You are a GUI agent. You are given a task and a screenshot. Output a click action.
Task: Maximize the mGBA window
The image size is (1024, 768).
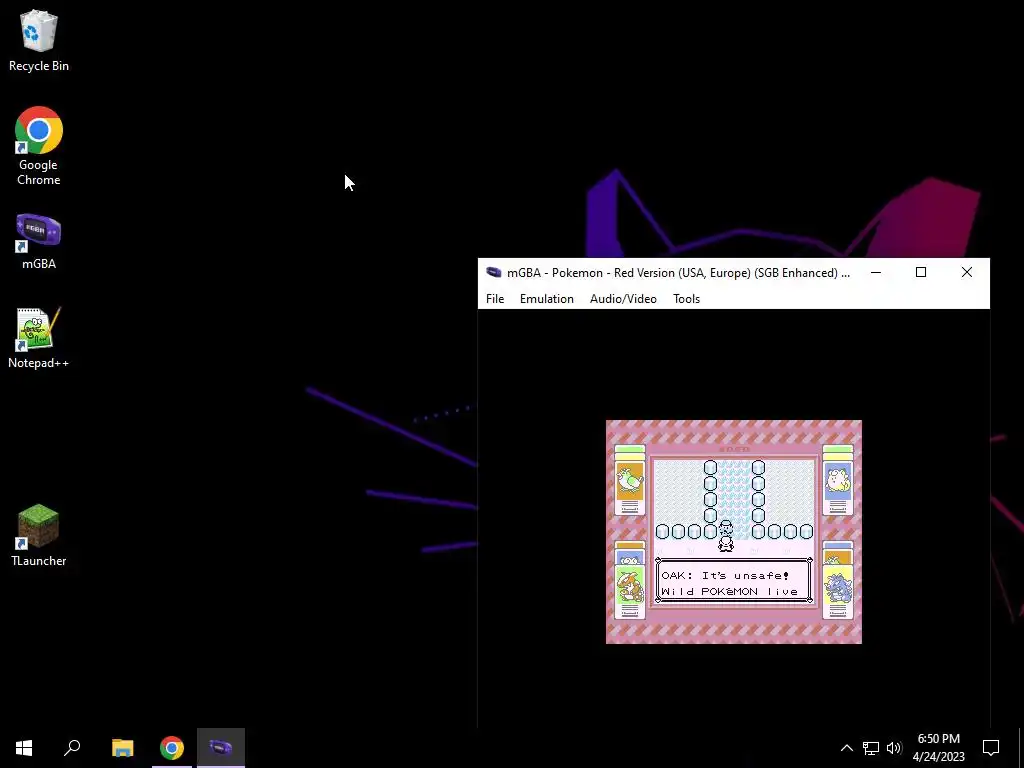[x=921, y=272]
